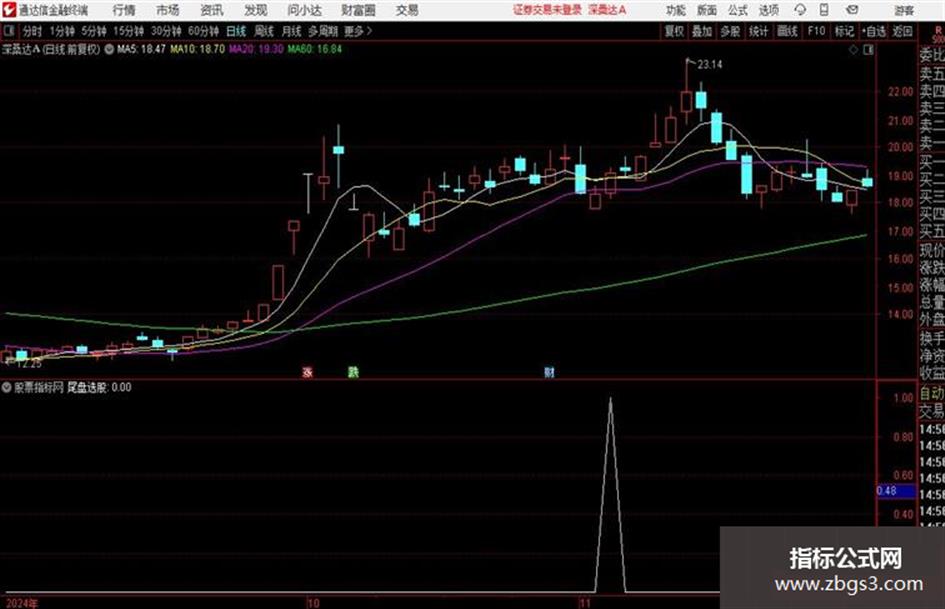Open the 问小达 menu

click(x=304, y=10)
